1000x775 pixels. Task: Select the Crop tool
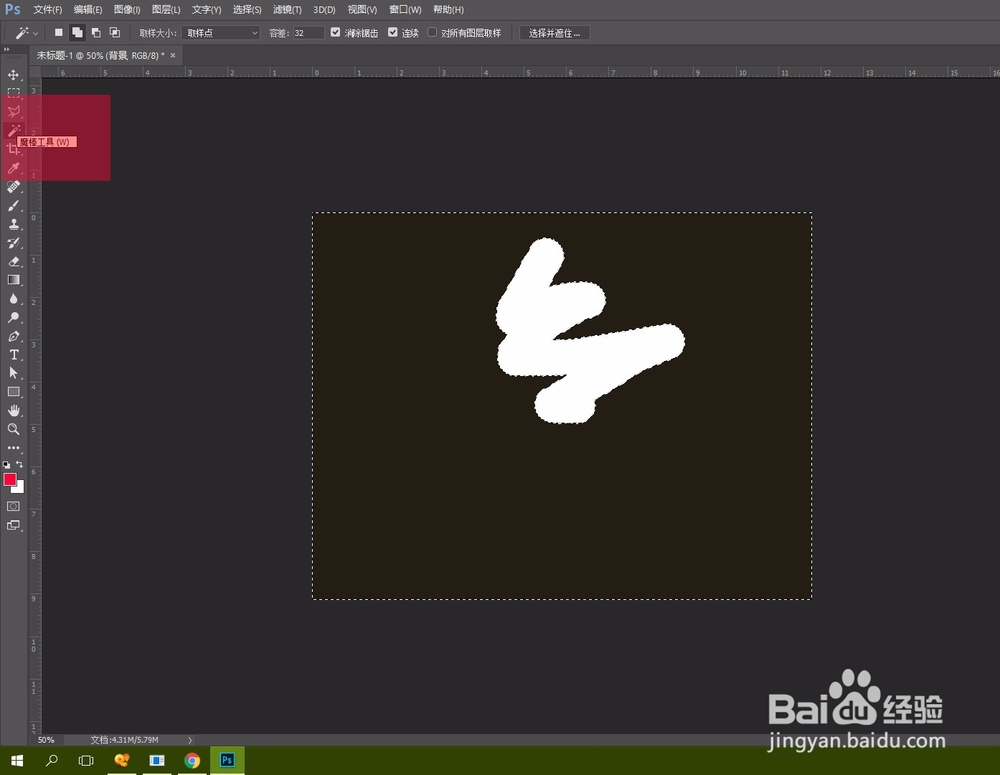point(13,149)
